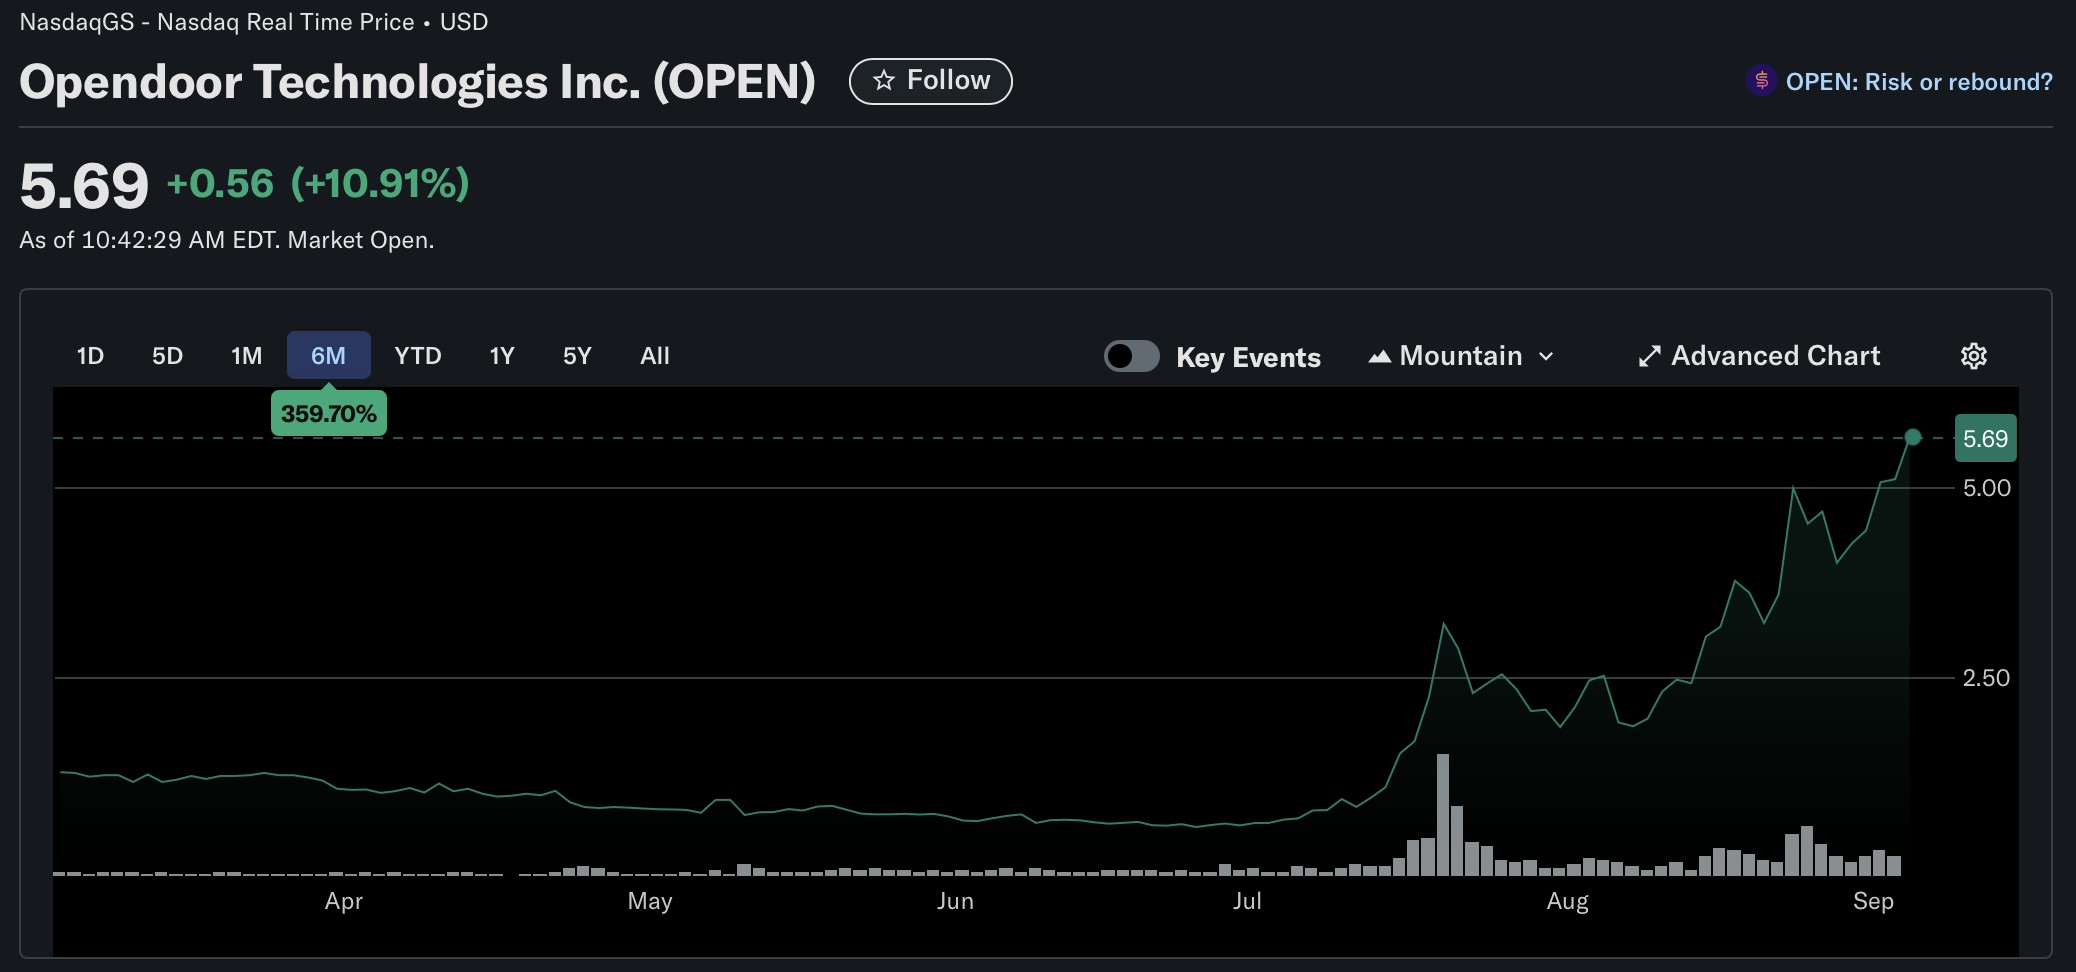The width and height of the screenshot is (2076, 972).
Task: Click the chart settings gear icon
Action: [x=1973, y=356]
